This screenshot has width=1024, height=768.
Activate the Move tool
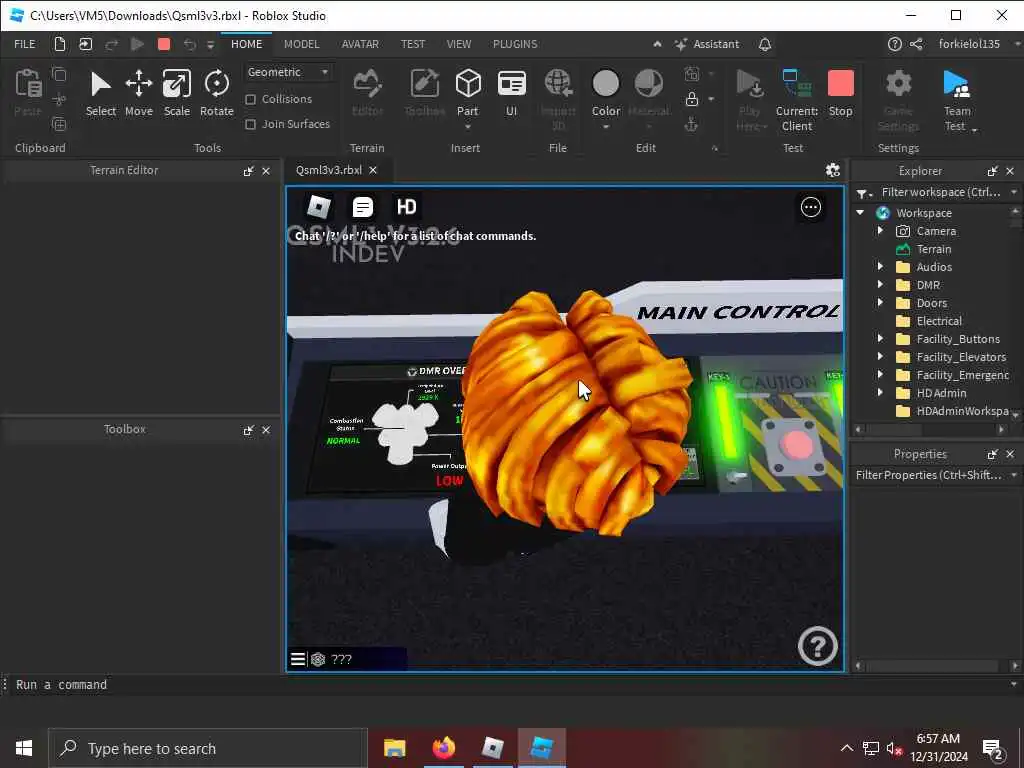tap(138, 93)
